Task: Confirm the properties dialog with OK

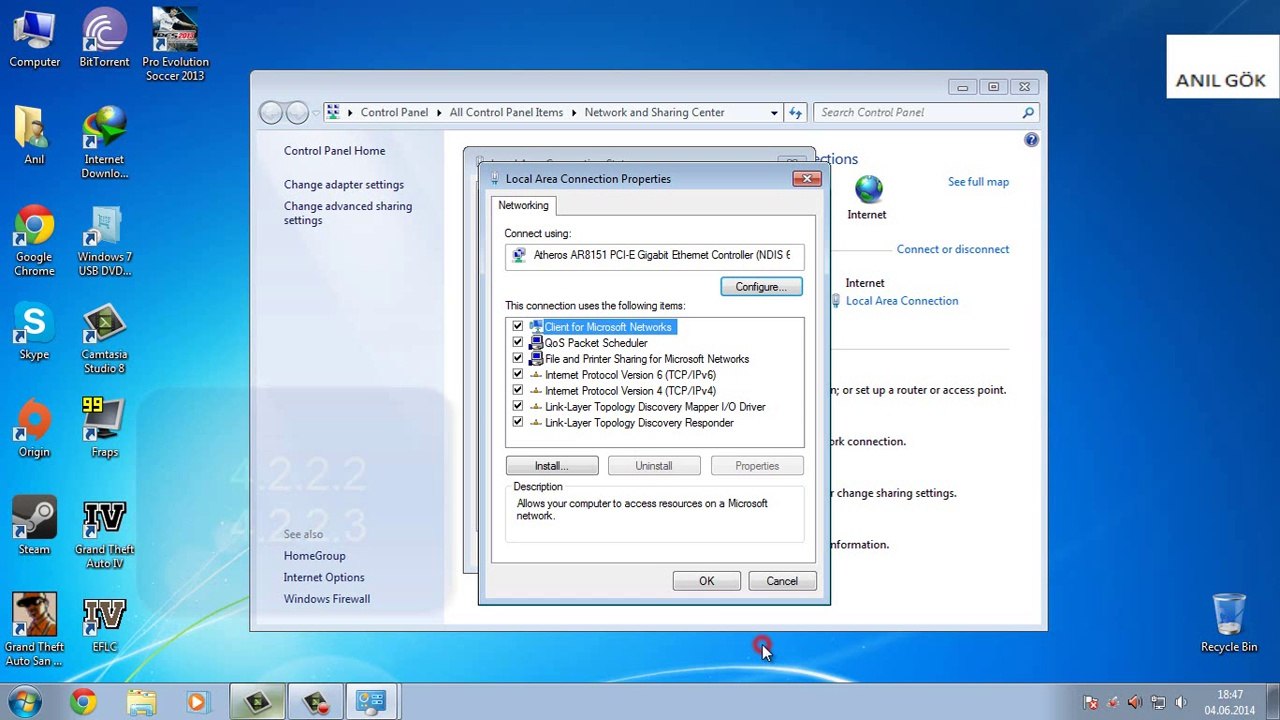Action: [706, 581]
